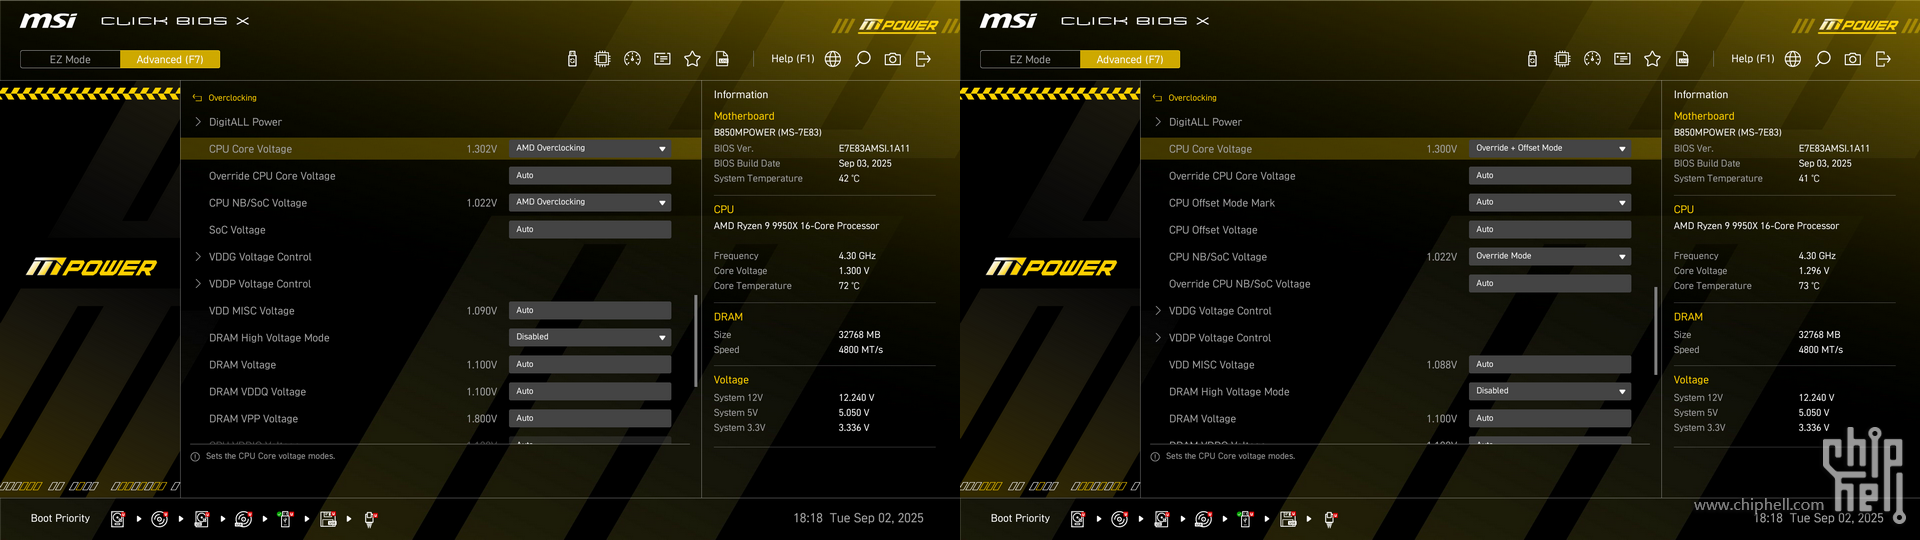Open AMD Overclocking dropdown for CPU Core Voltage
The height and width of the screenshot is (540, 1920).
click(590, 148)
